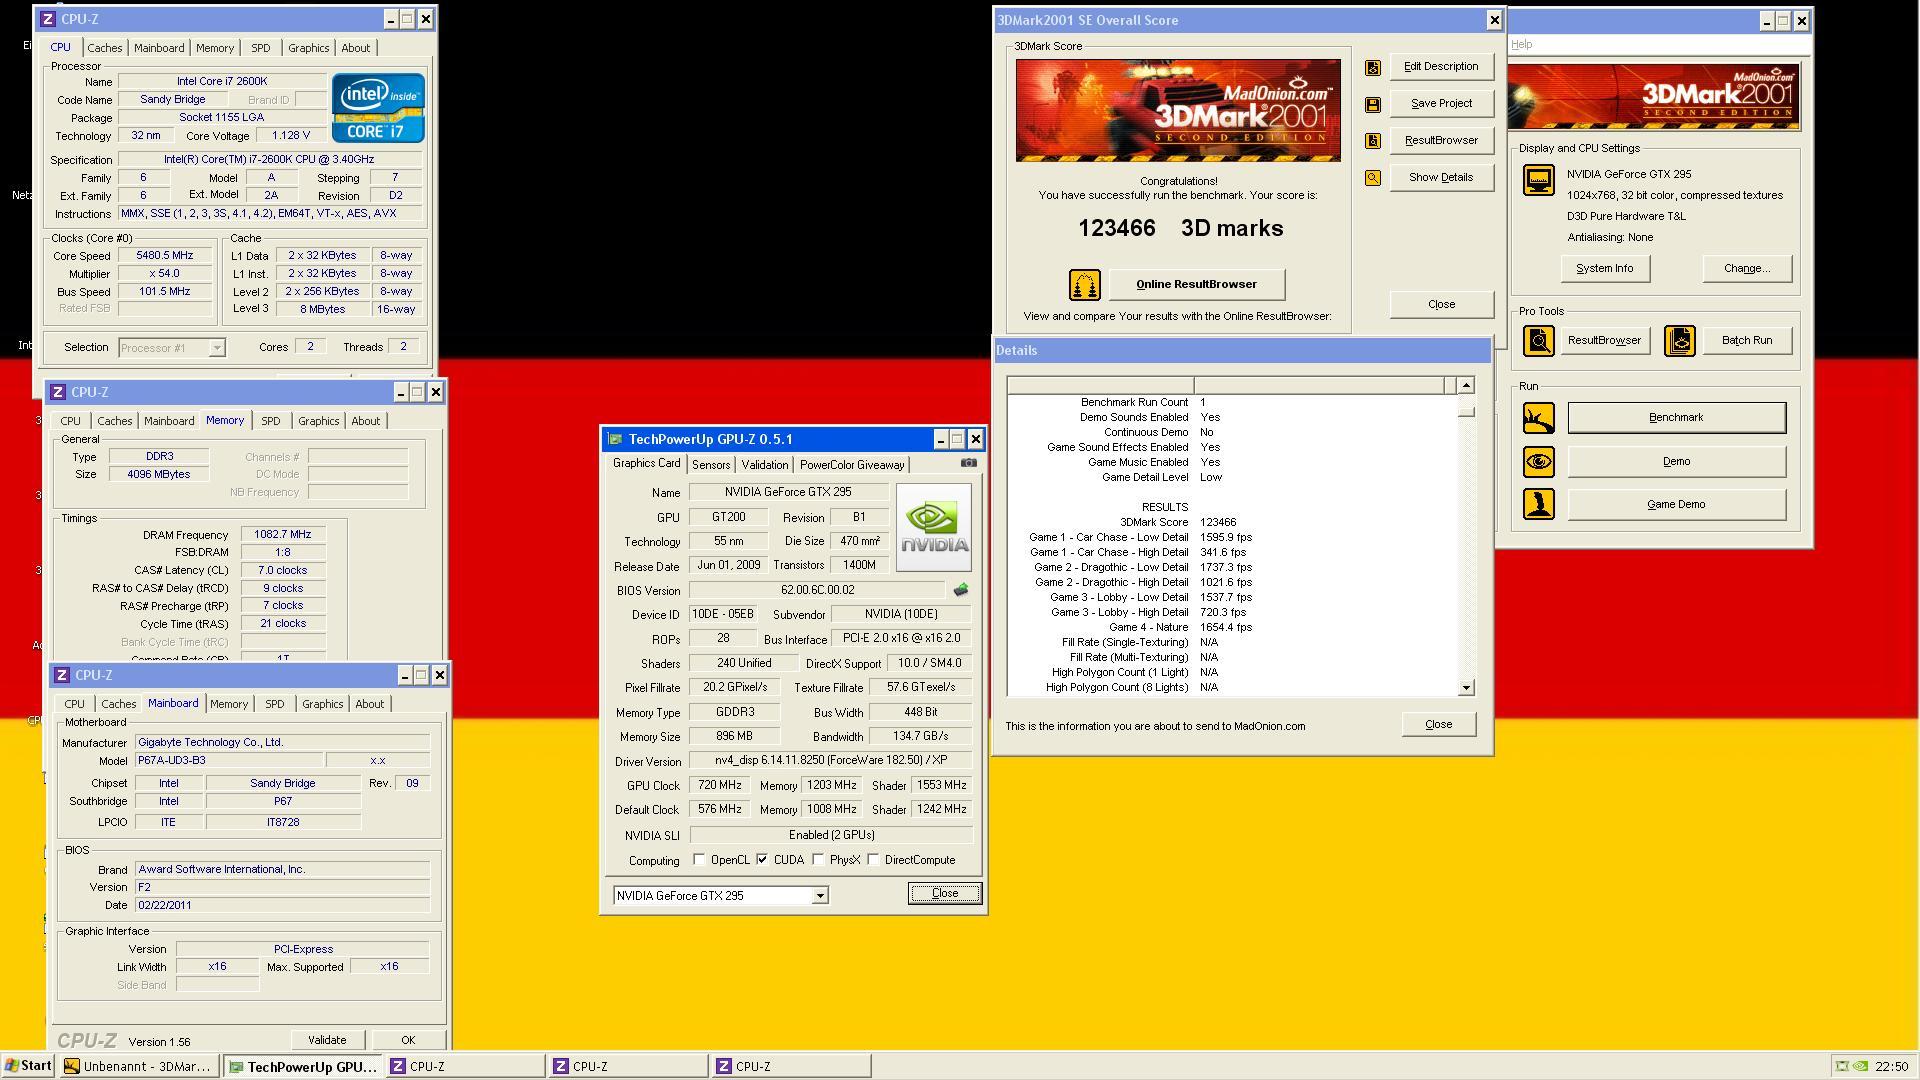Image resolution: width=1920 pixels, height=1080 pixels.
Task: Open TechPowerUp GPU-Z taskbar item
Action: pos(303,1067)
